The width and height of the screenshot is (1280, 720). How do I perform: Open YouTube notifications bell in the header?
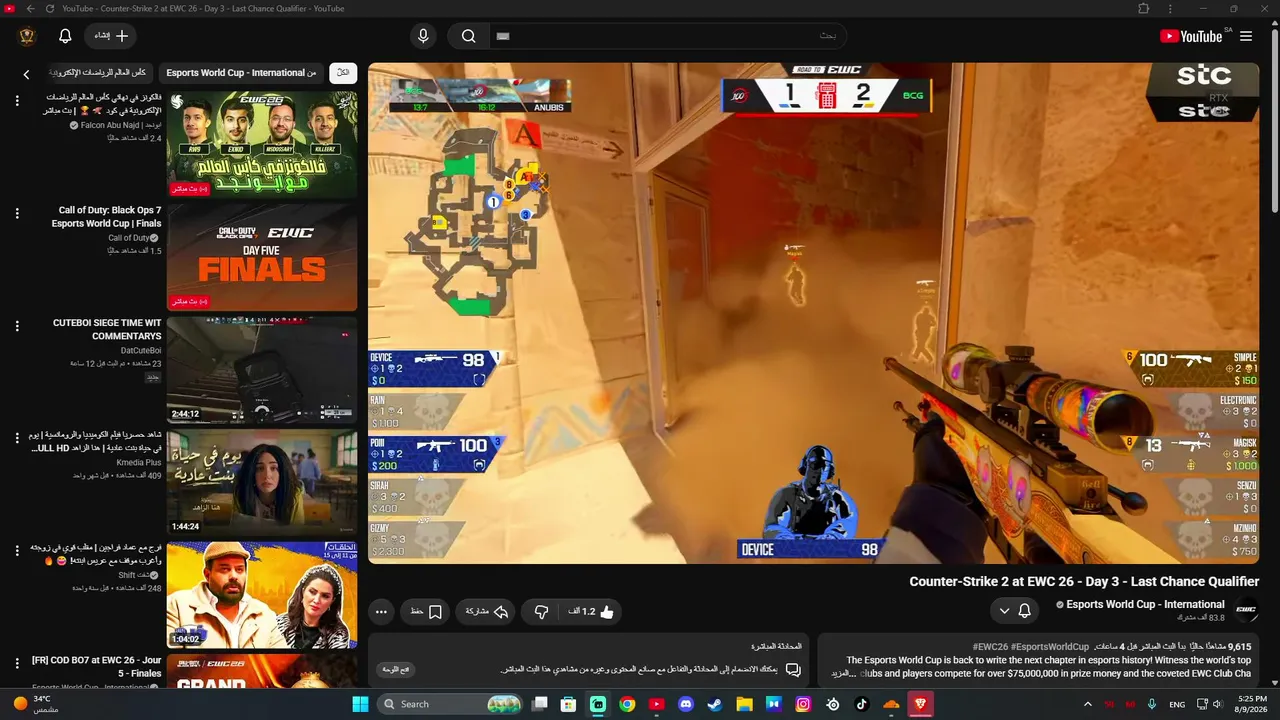65,36
